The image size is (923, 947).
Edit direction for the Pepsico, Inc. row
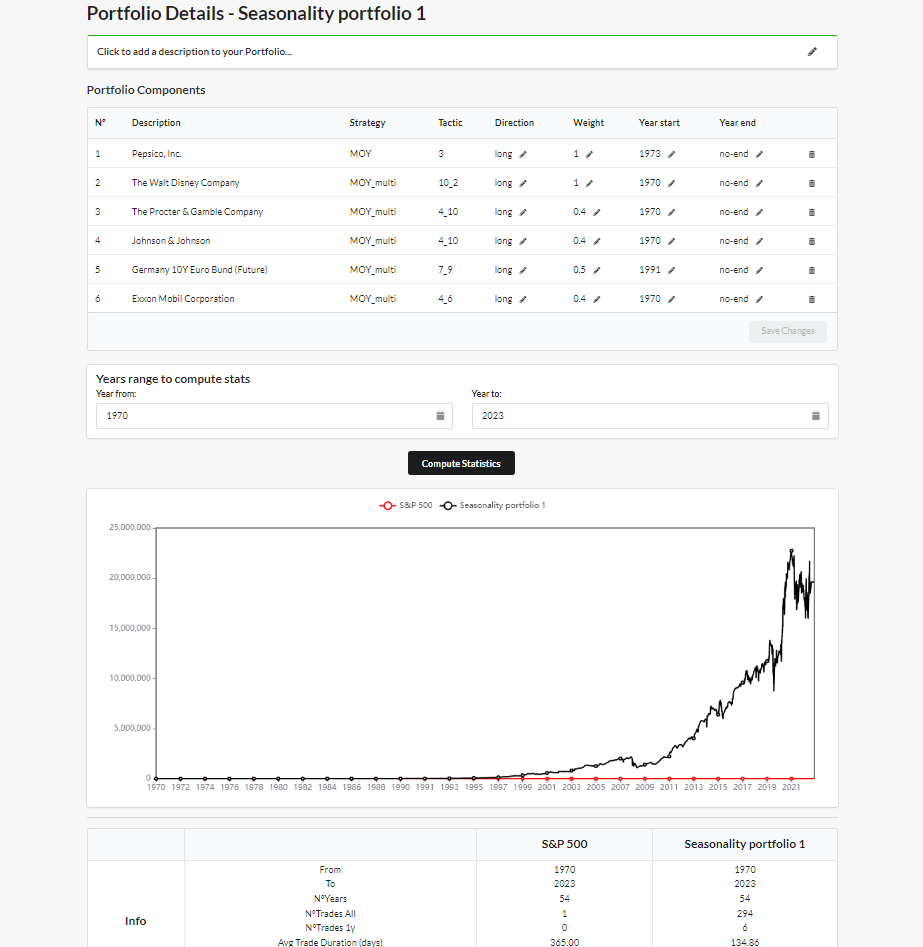point(523,155)
